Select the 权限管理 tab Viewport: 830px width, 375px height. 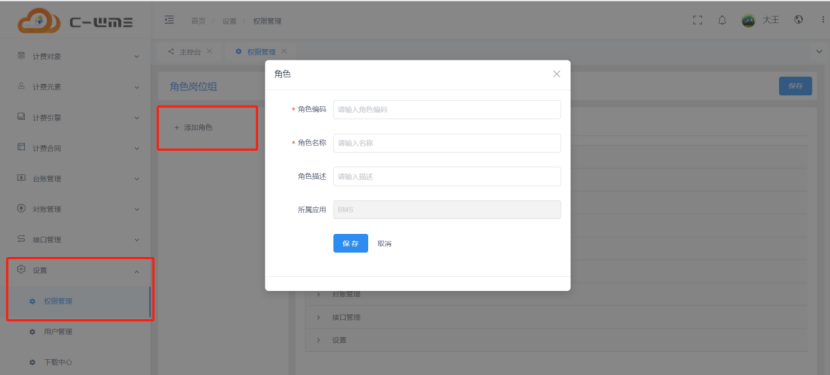pyautogui.click(x=262, y=52)
